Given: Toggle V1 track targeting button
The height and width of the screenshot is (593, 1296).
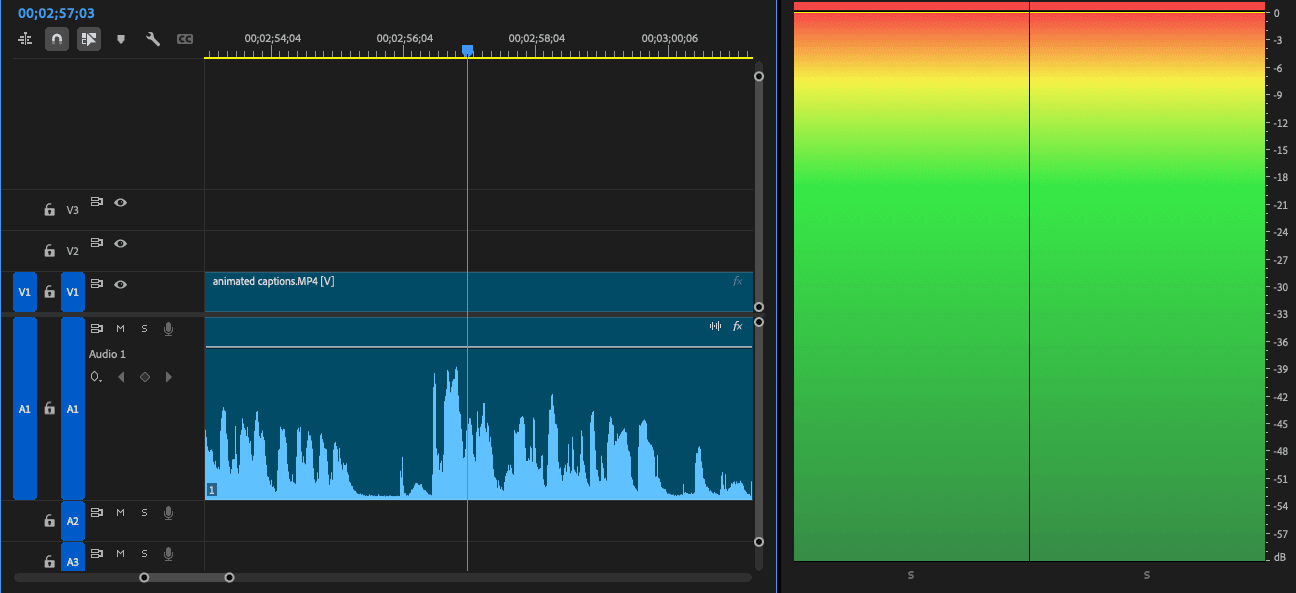Looking at the screenshot, I should coord(73,292).
